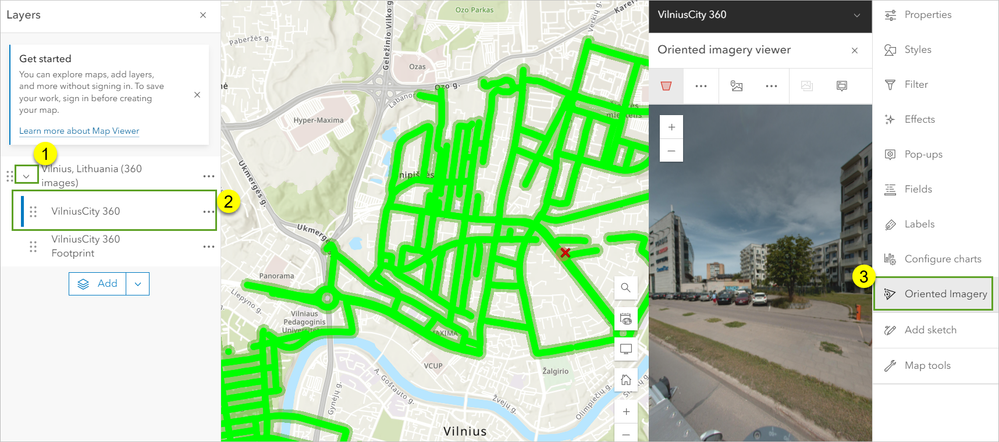Click the red X marker on map

[564, 253]
